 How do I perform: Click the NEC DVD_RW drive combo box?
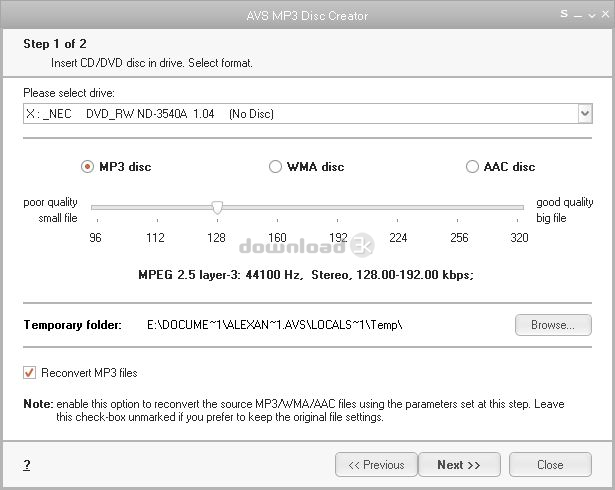(308, 114)
